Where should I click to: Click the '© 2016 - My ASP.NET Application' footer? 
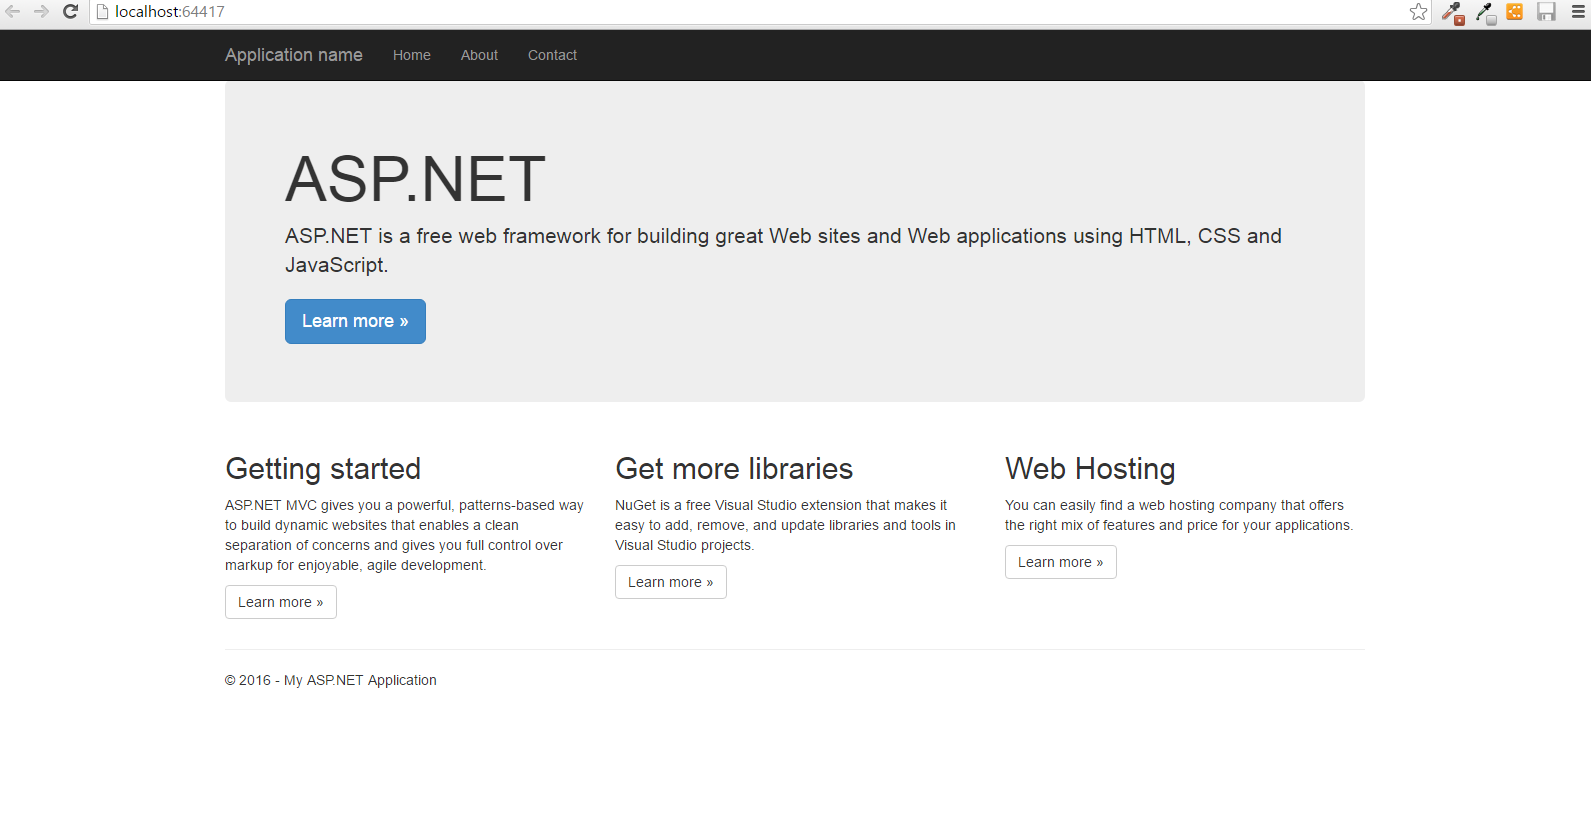point(331,680)
